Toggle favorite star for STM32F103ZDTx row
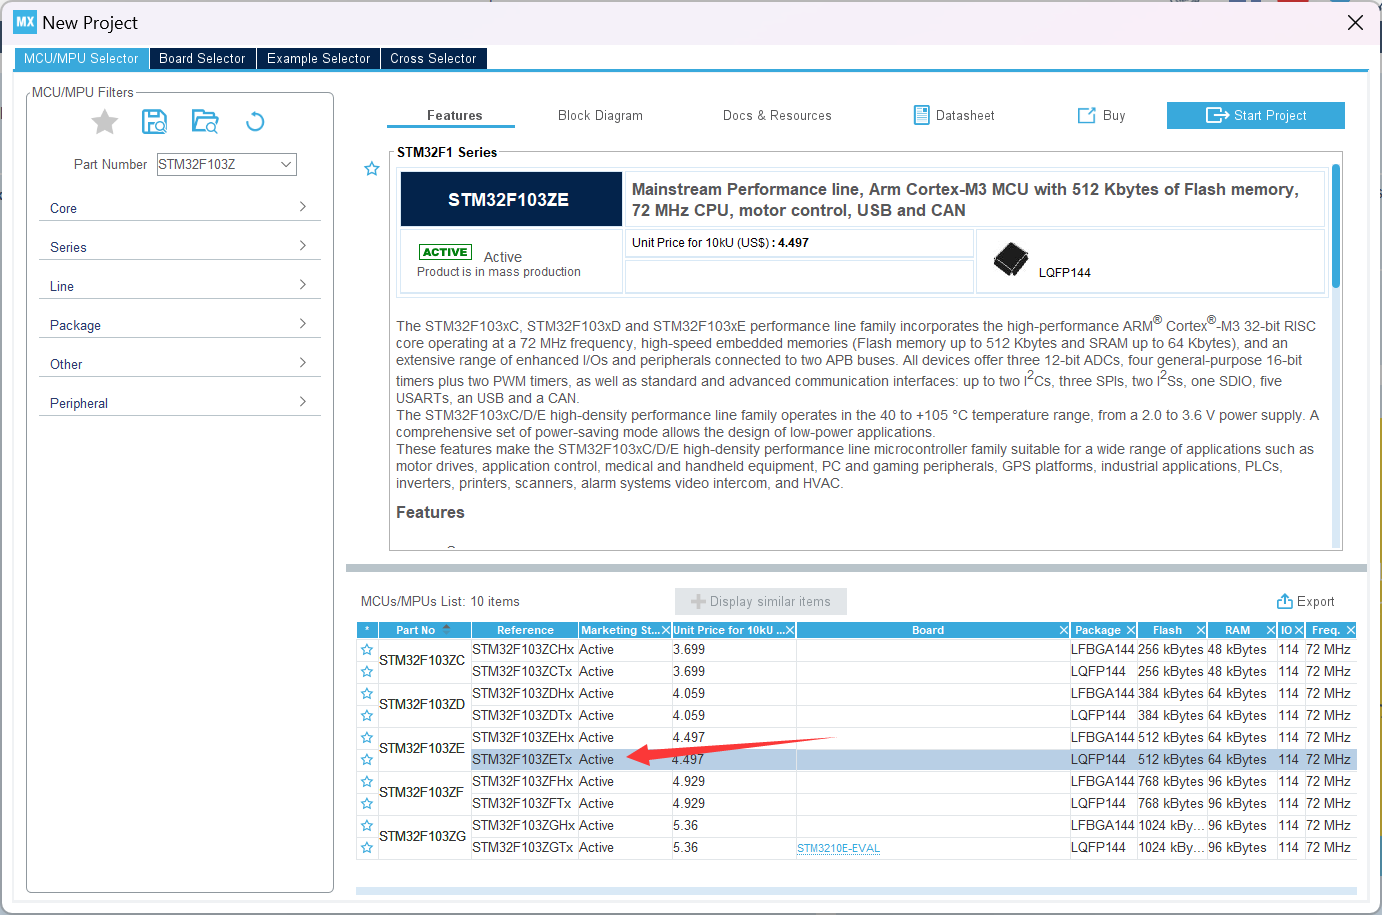The height and width of the screenshot is (915, 1382). click(x=367, y=716)
